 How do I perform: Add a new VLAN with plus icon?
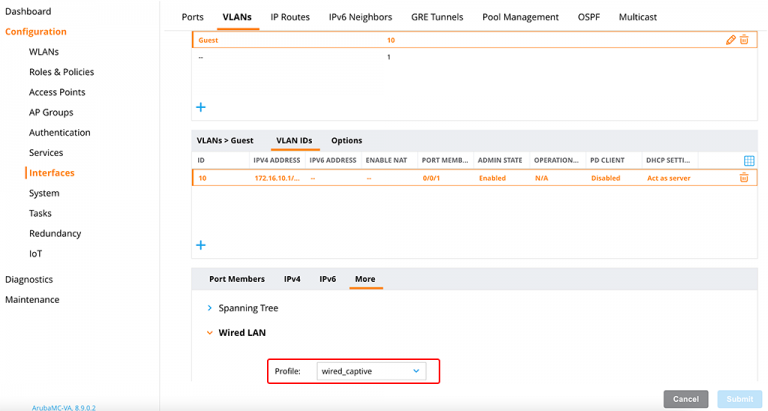[201, 107]
